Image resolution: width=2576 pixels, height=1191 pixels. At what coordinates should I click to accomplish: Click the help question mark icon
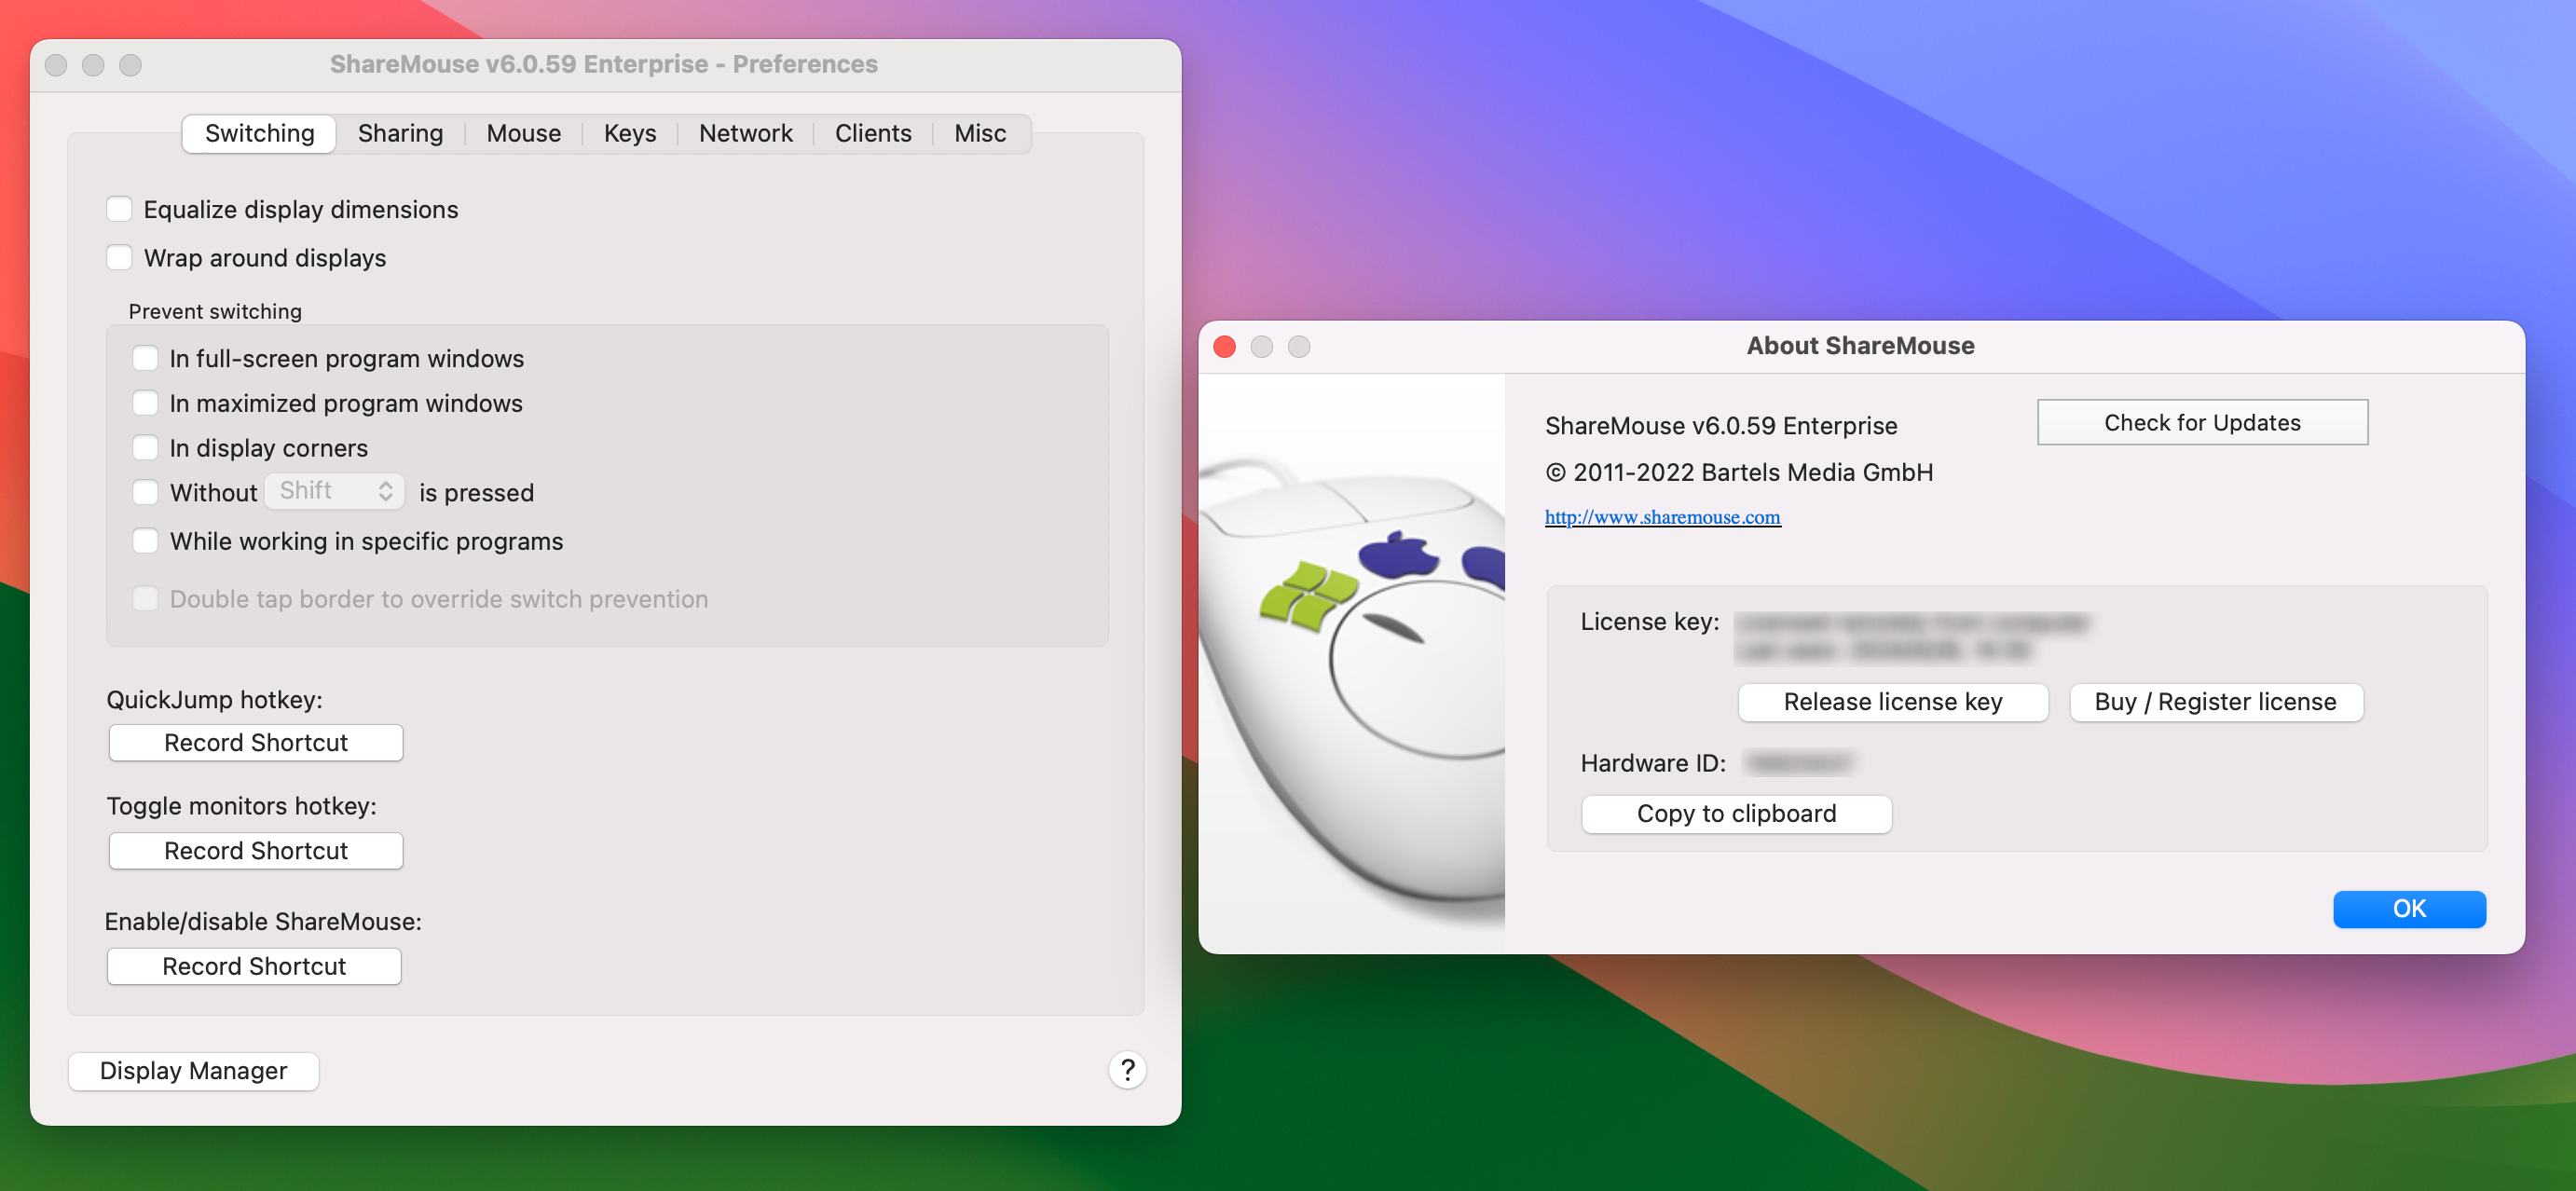[1127, 1070]
